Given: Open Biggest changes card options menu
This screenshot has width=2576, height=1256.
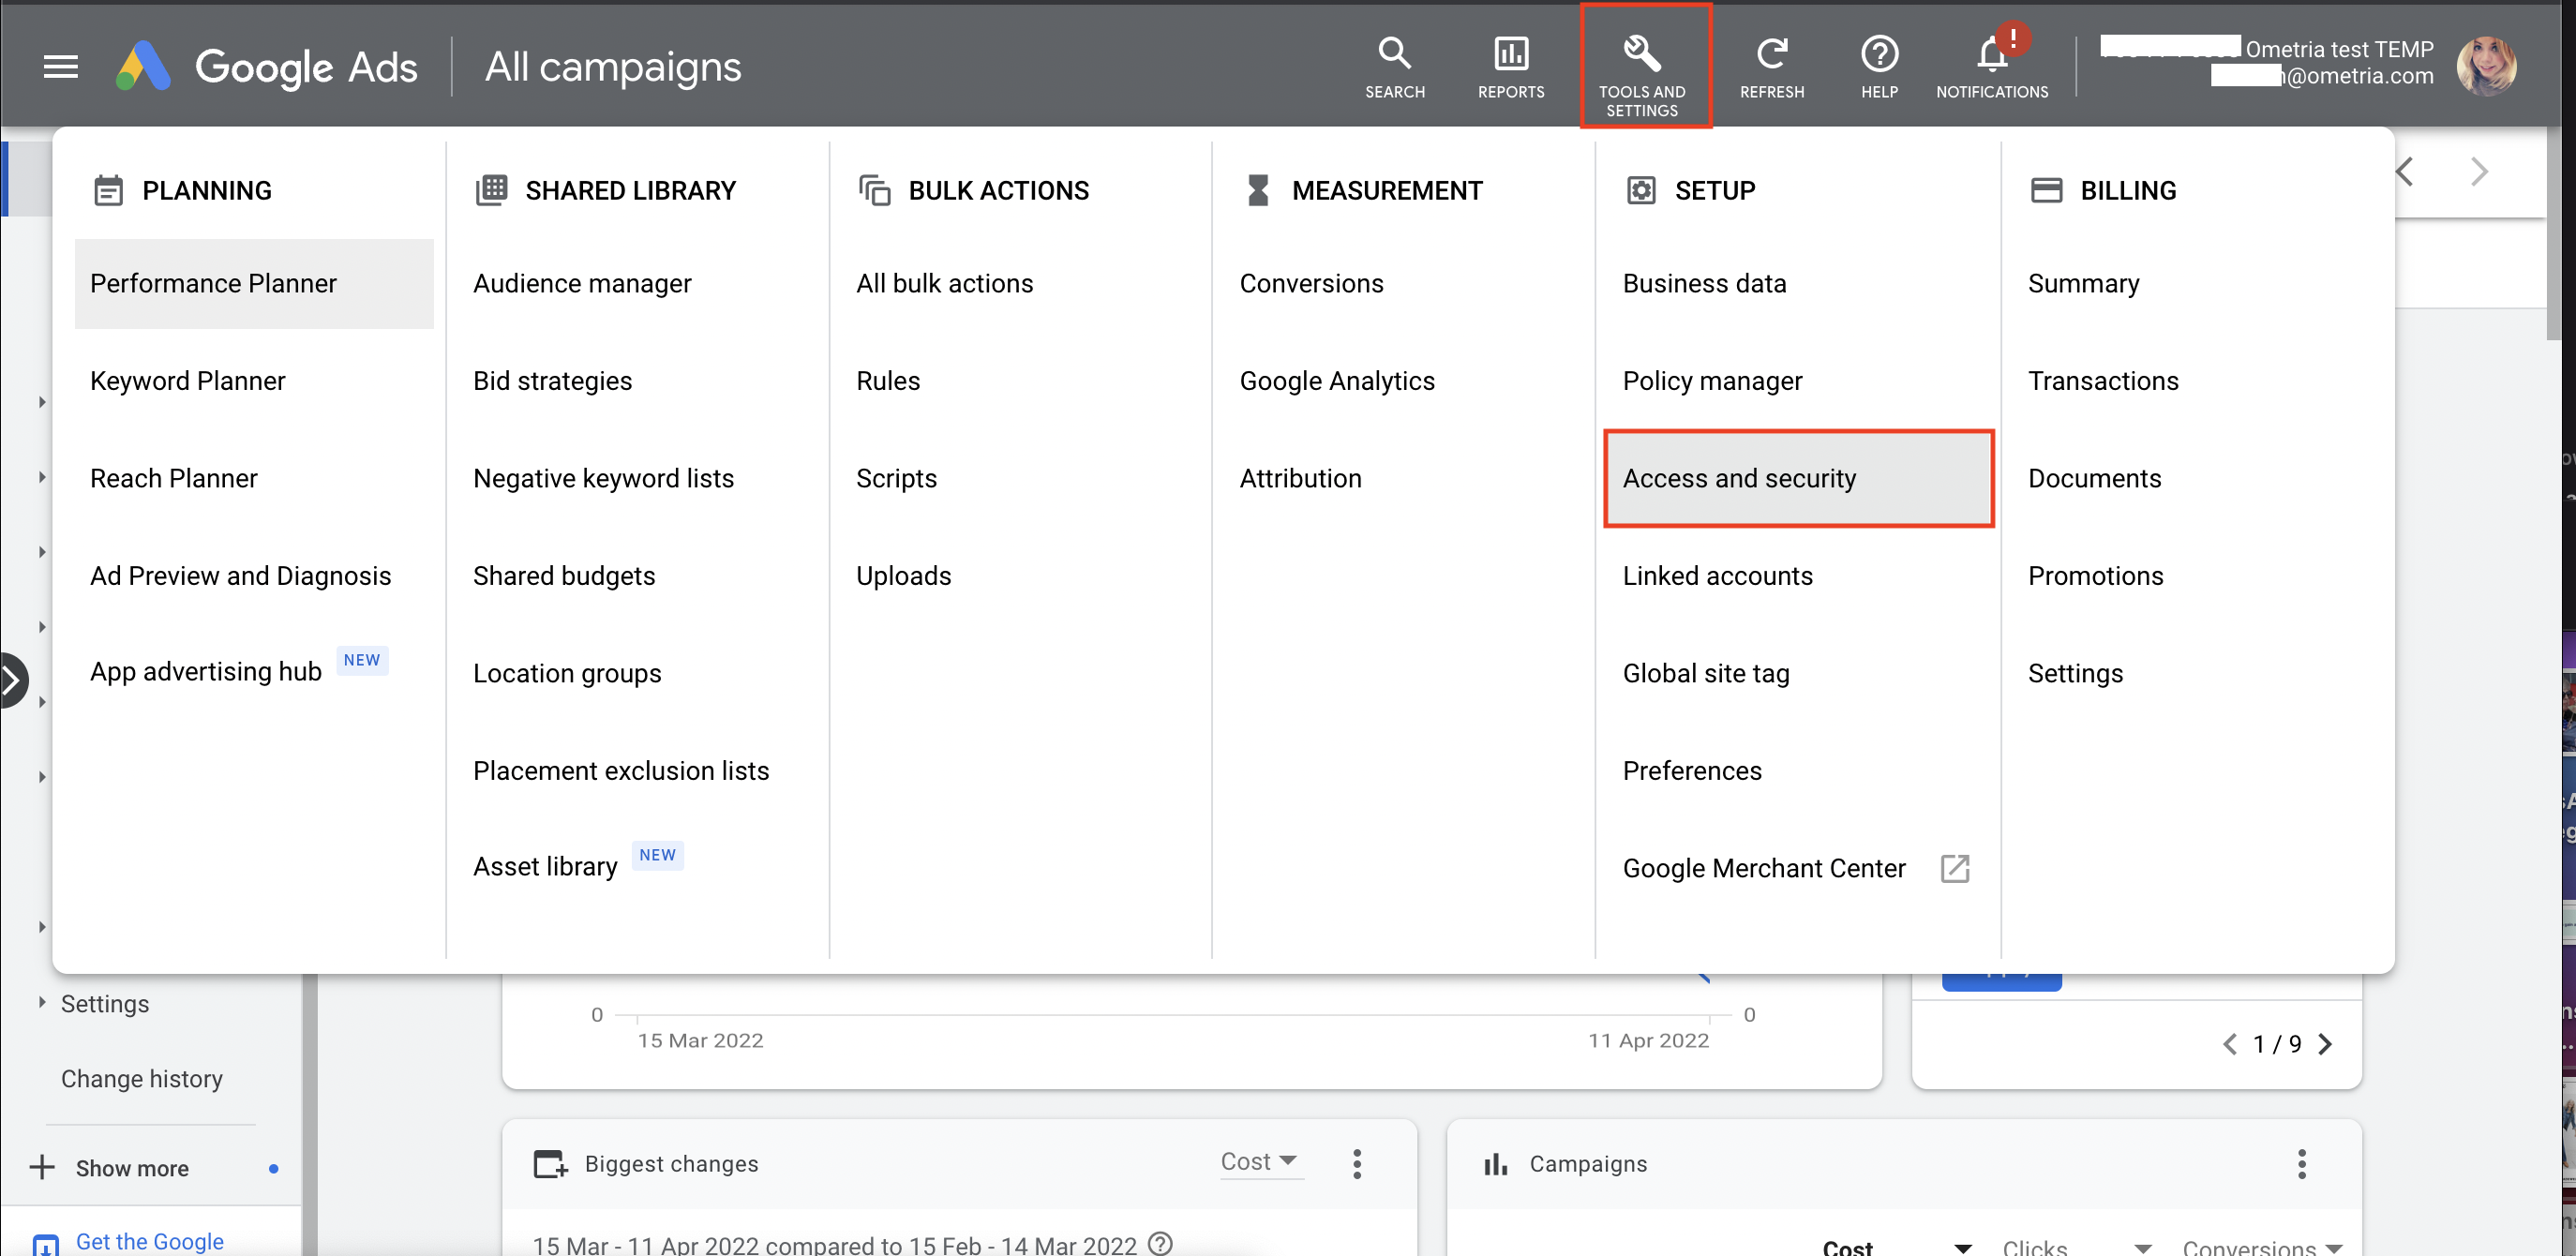Looking at the screenshot, I should click(1357, 1163).
